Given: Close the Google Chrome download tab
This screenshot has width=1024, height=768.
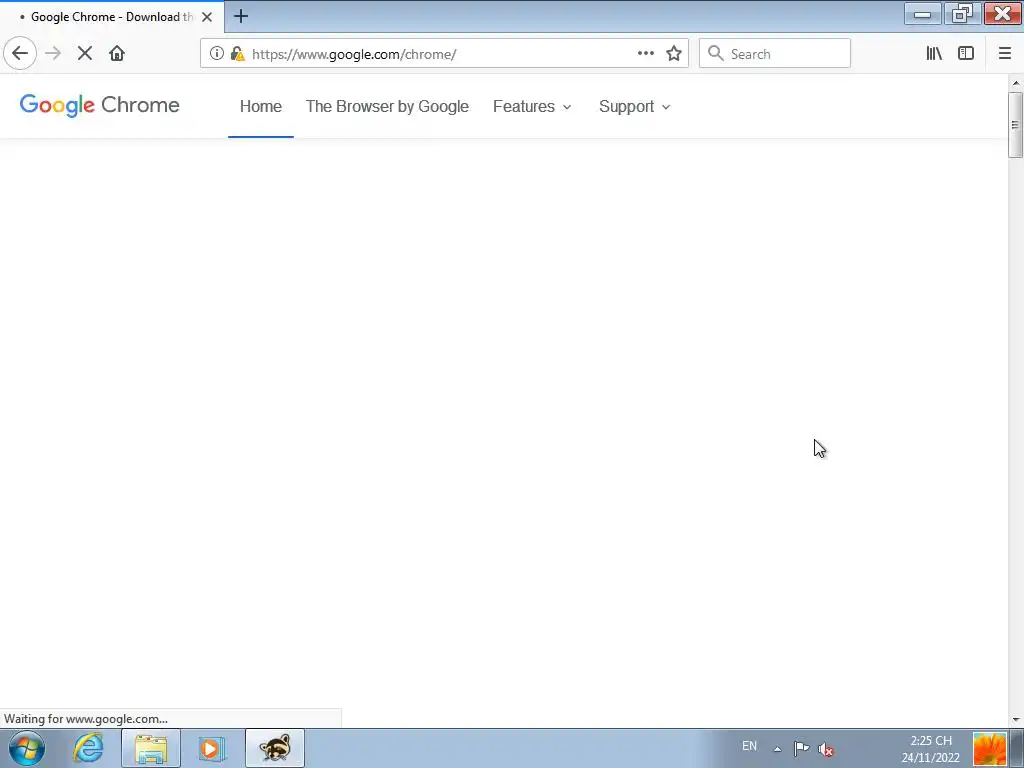Looking at the screenshot, I should click(207, 17).
